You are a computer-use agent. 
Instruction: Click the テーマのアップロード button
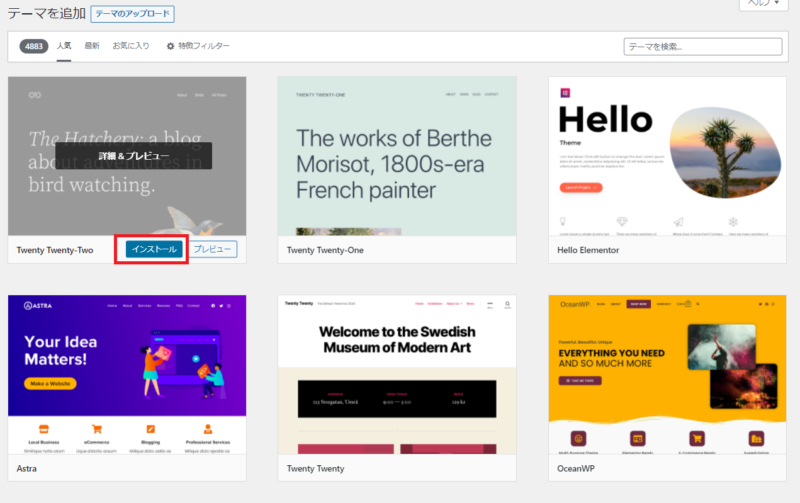point(132,14)
